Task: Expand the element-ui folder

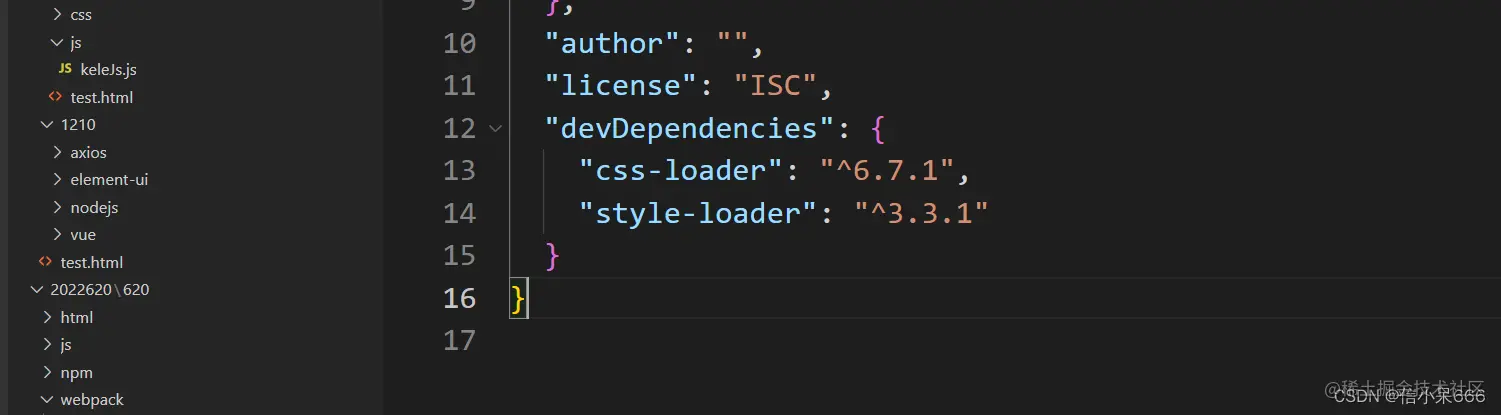Action: pos(56,180)
